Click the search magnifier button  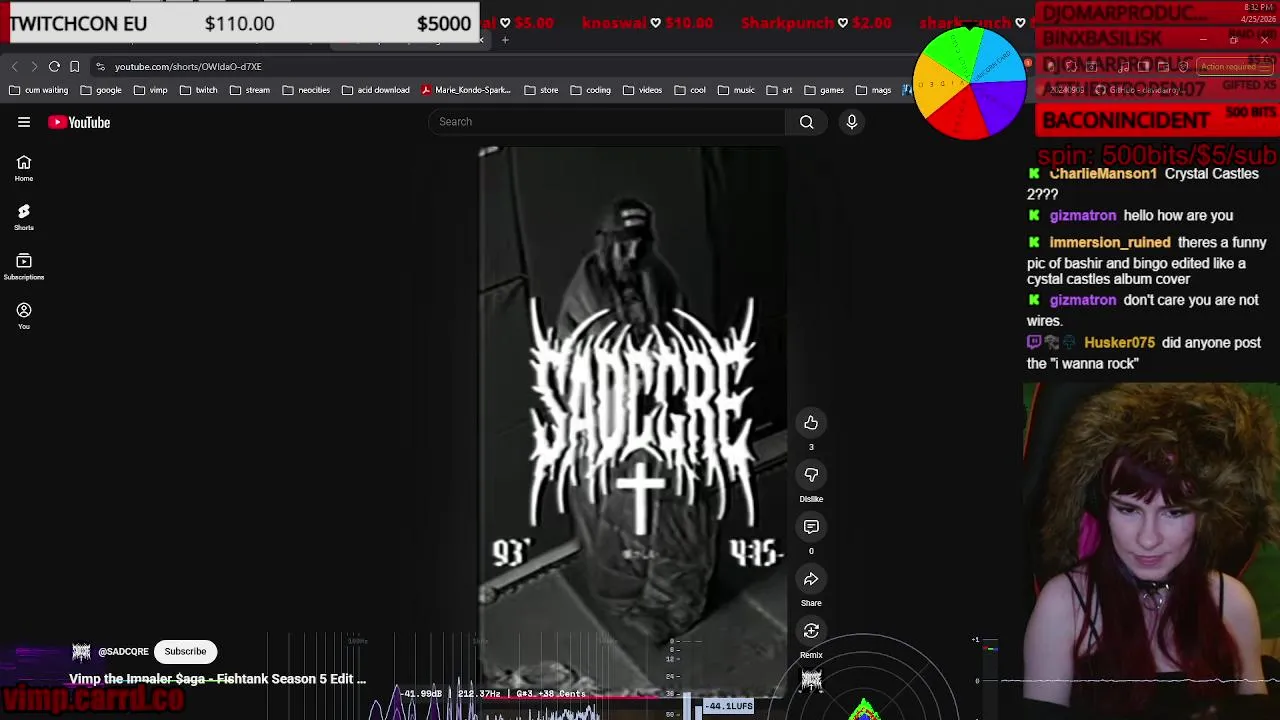(x=806, y=122)
